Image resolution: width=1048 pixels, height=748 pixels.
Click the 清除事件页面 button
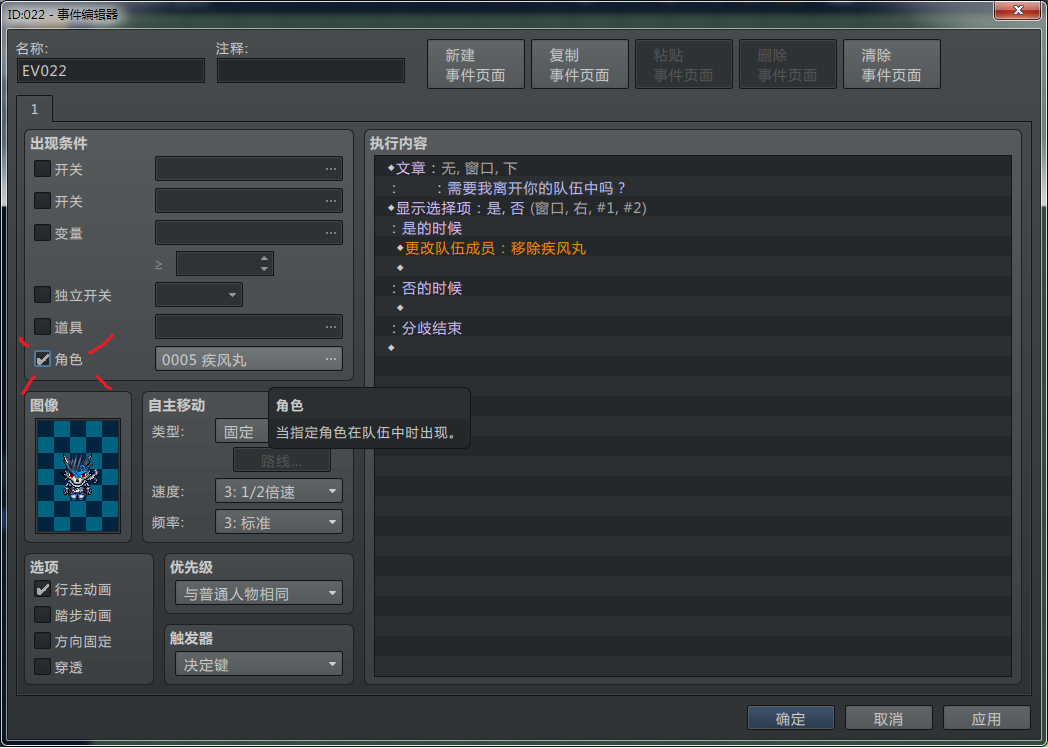(892, 64)
